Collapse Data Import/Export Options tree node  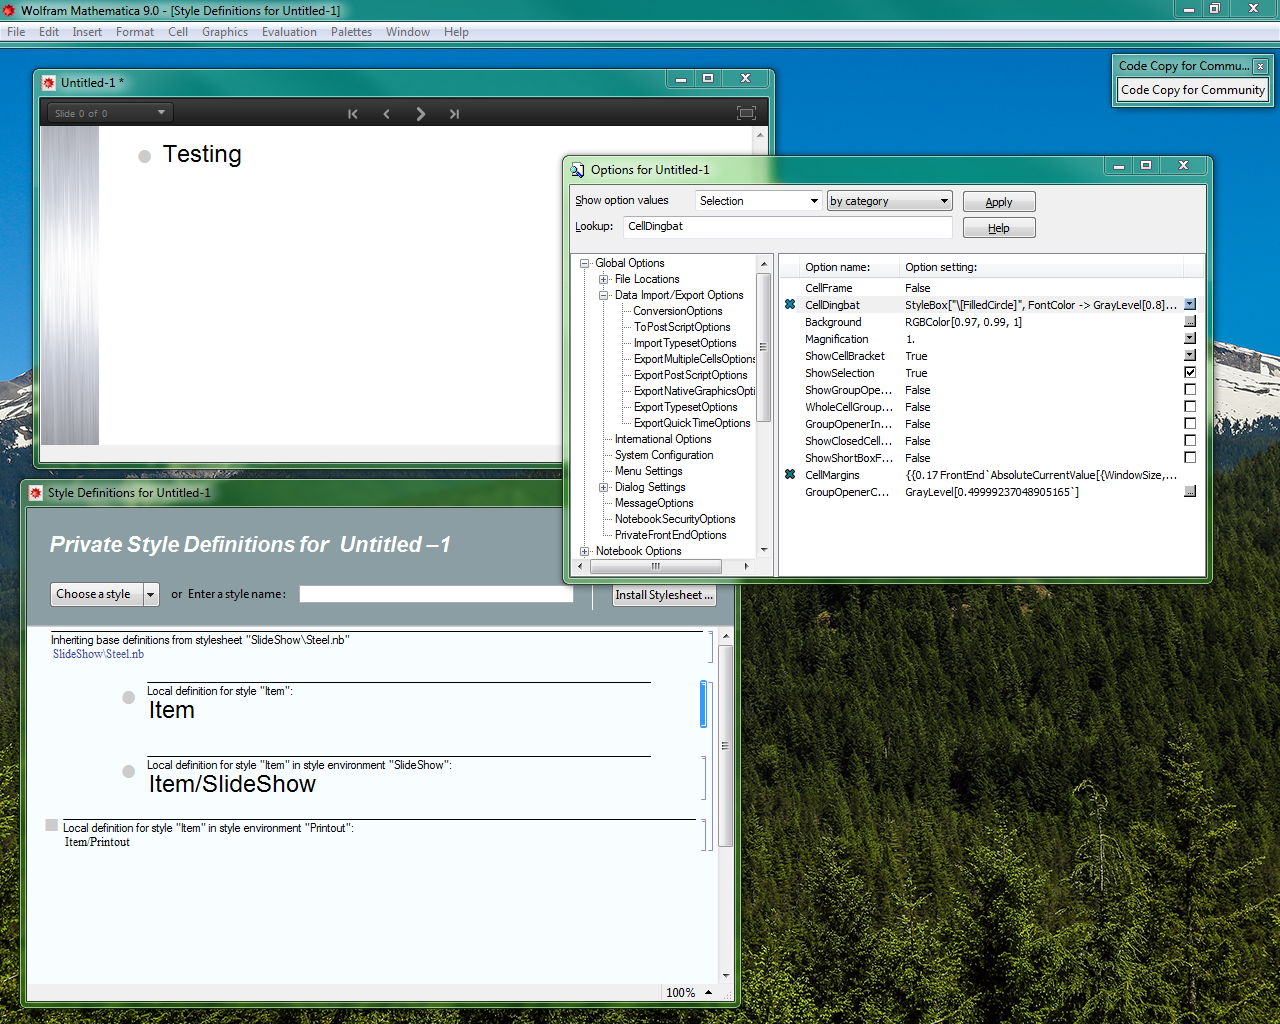(604, 296)
